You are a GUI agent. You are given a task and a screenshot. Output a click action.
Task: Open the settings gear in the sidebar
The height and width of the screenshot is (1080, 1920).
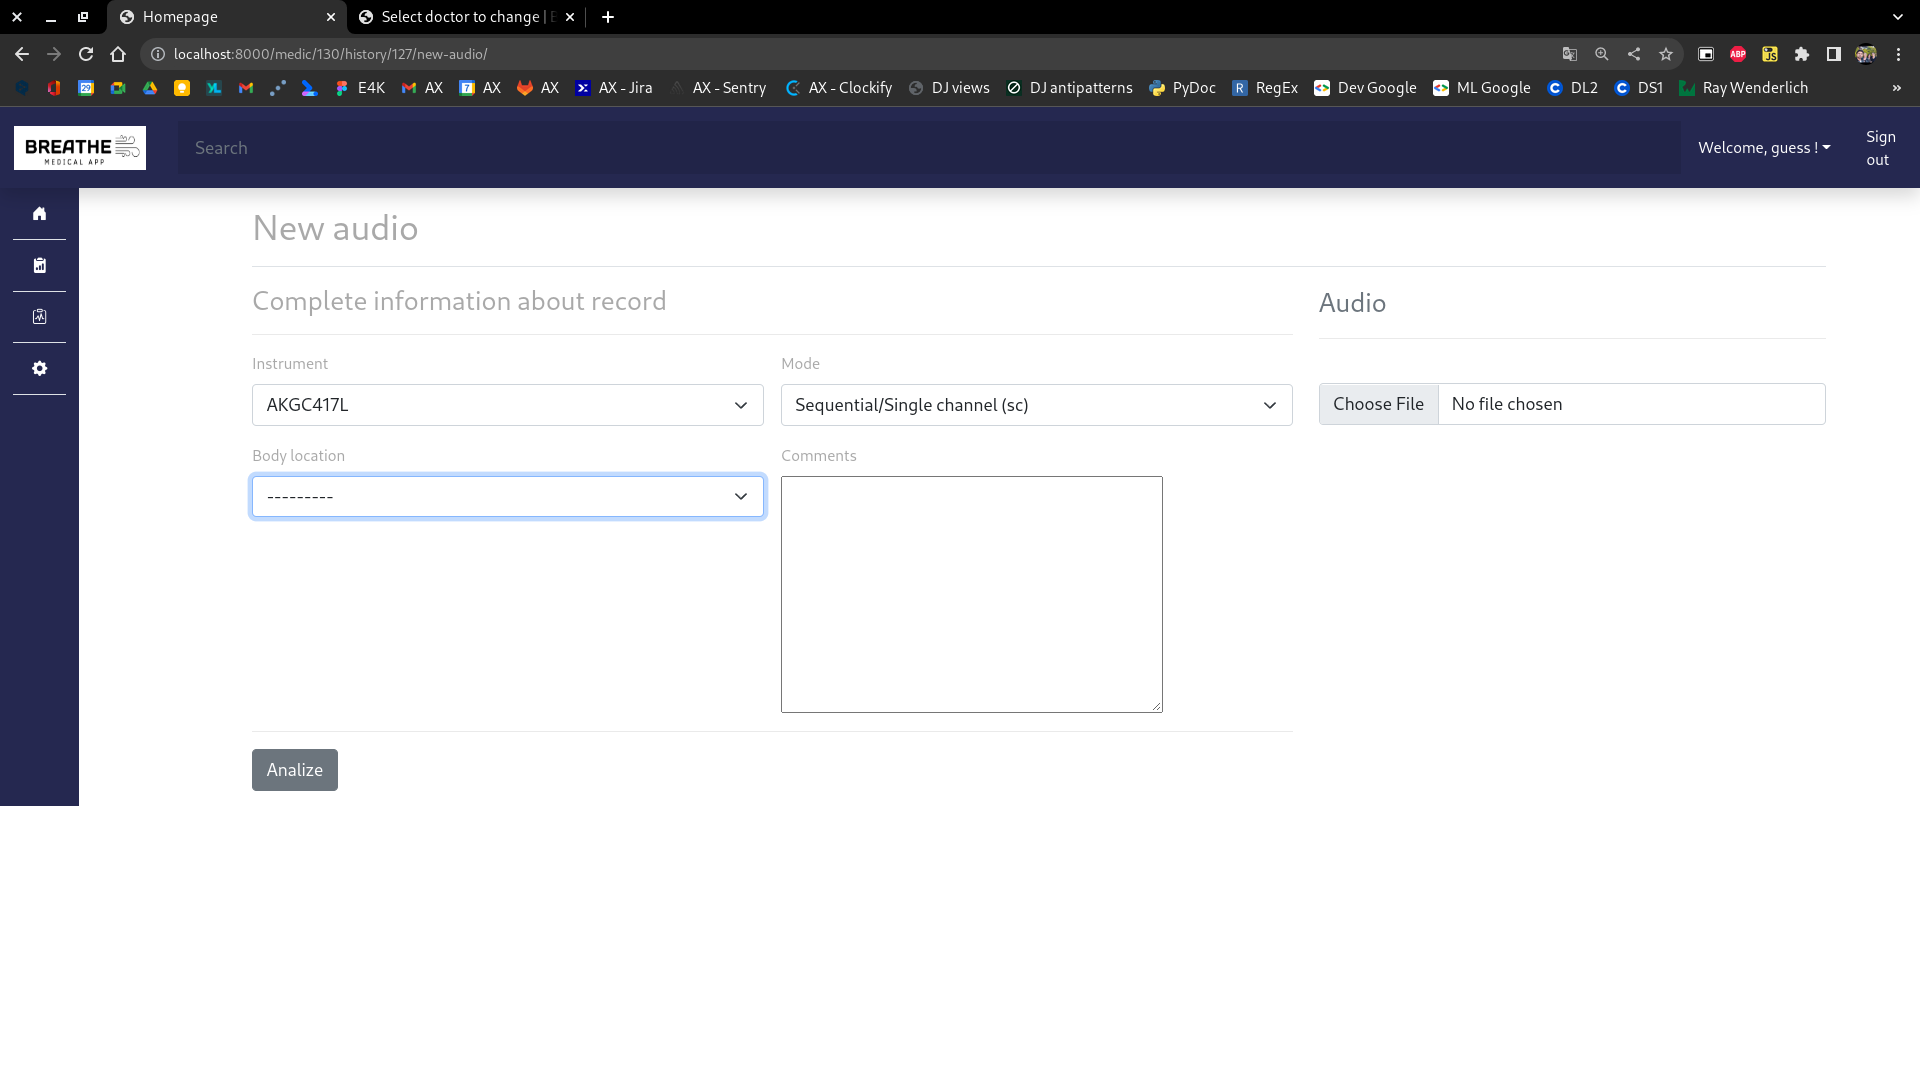(x=40, y=368)
